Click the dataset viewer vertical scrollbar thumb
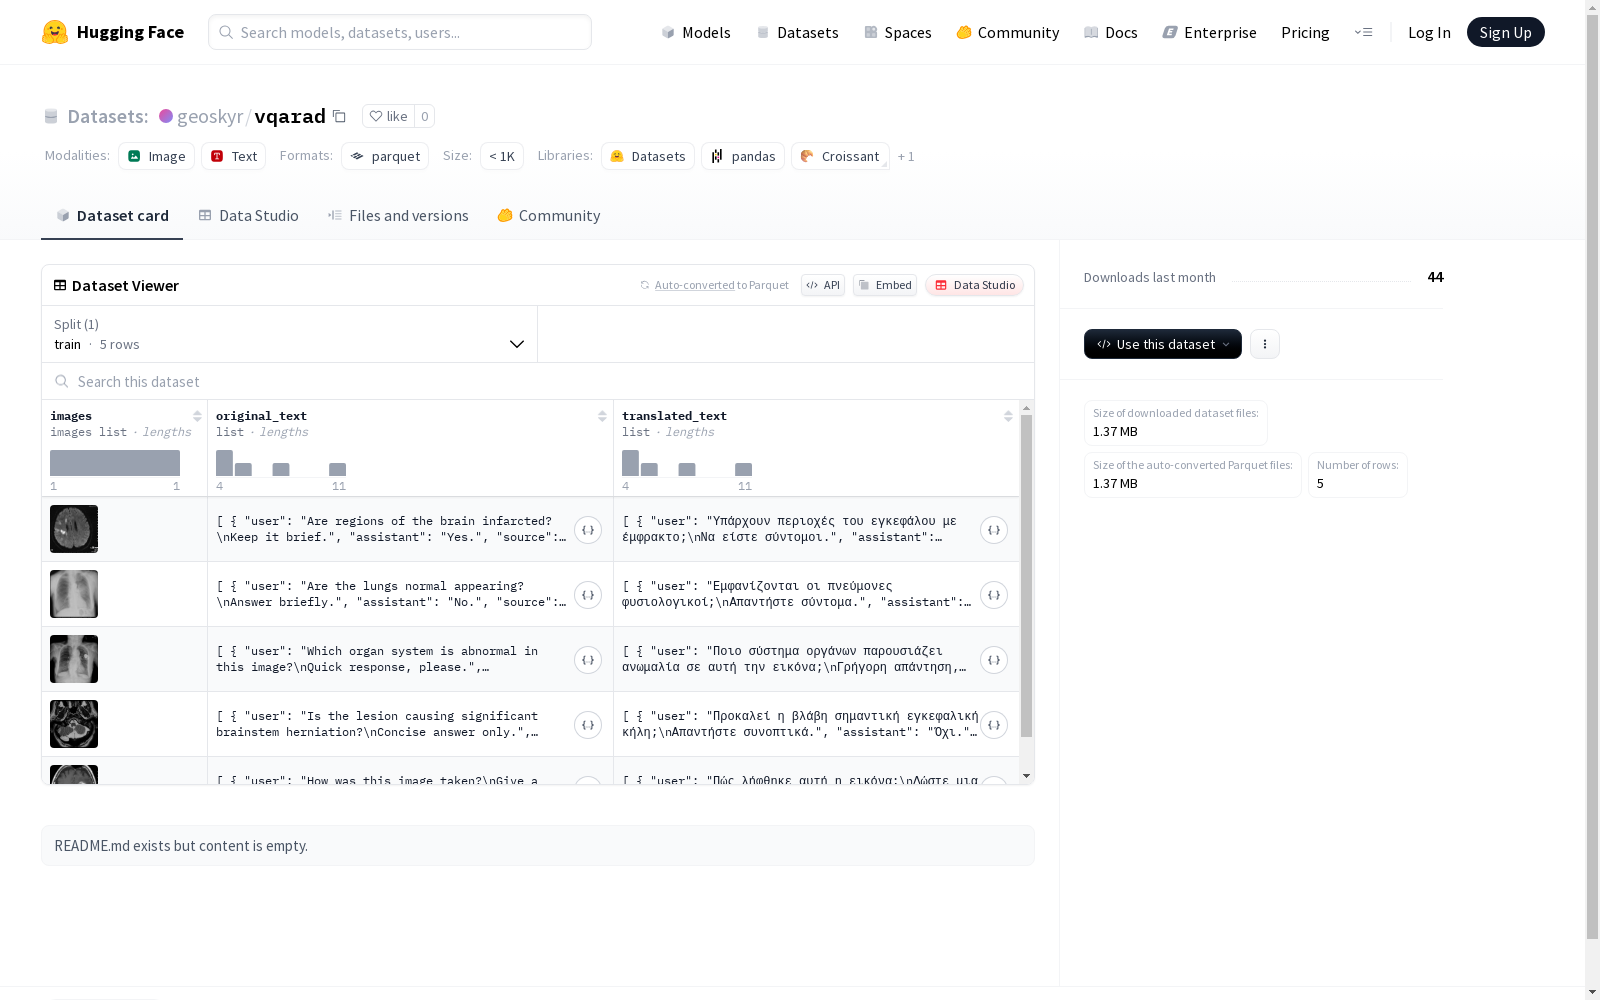The height and width of the screenshot is (1000, 1600). tap(1026, 576)
